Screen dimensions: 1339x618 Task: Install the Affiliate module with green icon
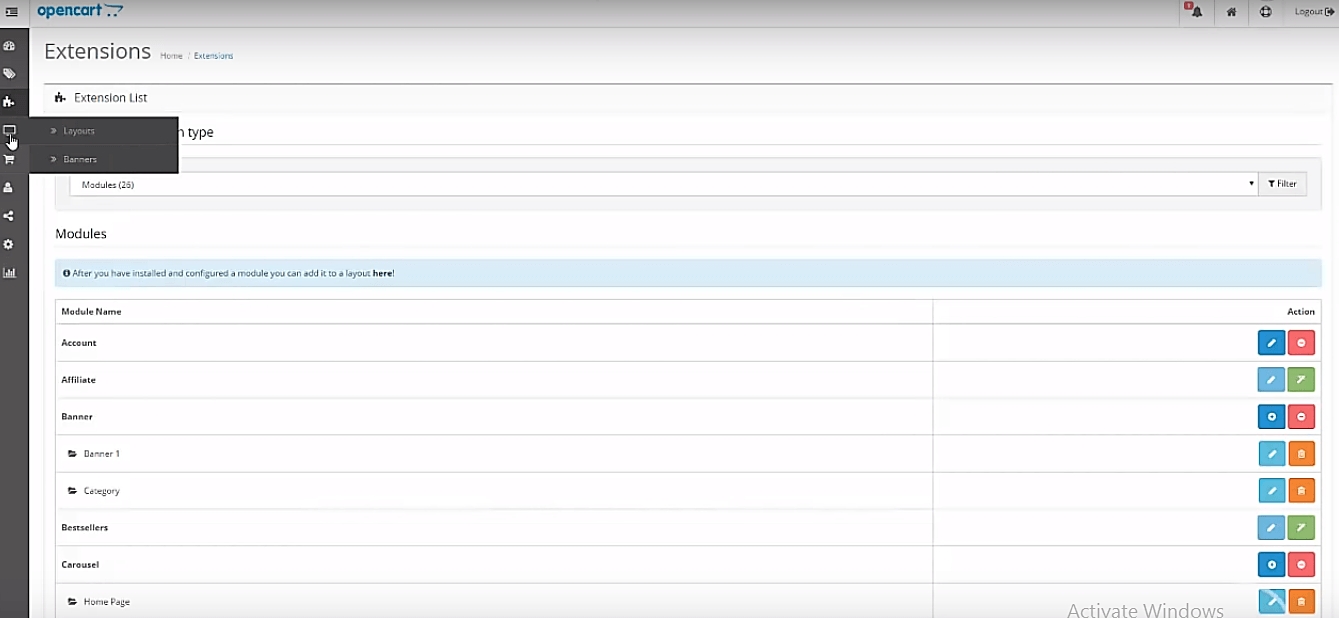click(1301, 380)
